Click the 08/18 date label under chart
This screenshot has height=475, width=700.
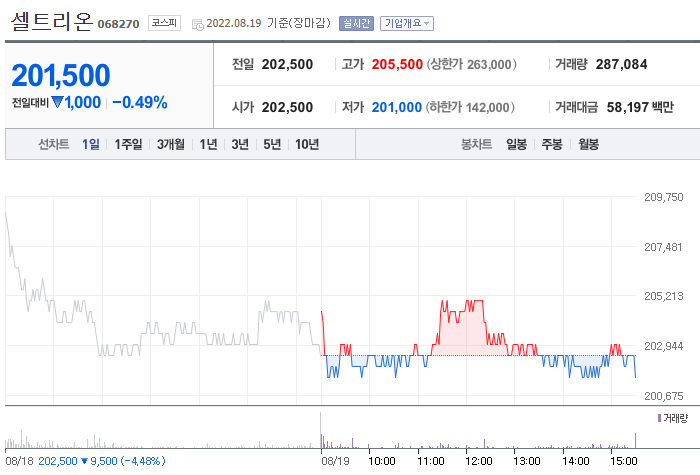point(19,461)
